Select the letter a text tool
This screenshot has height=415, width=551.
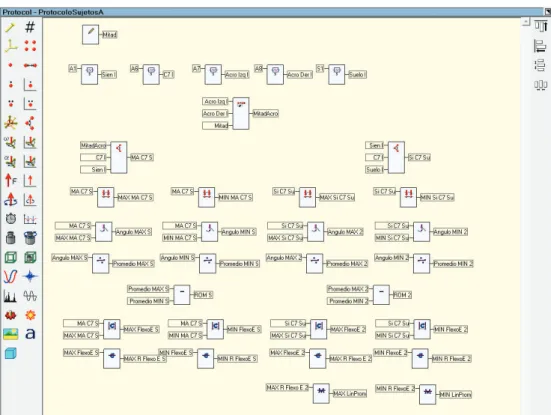click(x=30, y=333)
